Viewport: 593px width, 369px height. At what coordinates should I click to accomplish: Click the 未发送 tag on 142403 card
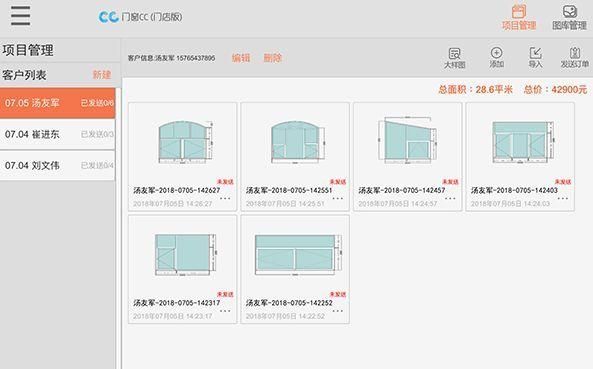click(x=563, y=182)
